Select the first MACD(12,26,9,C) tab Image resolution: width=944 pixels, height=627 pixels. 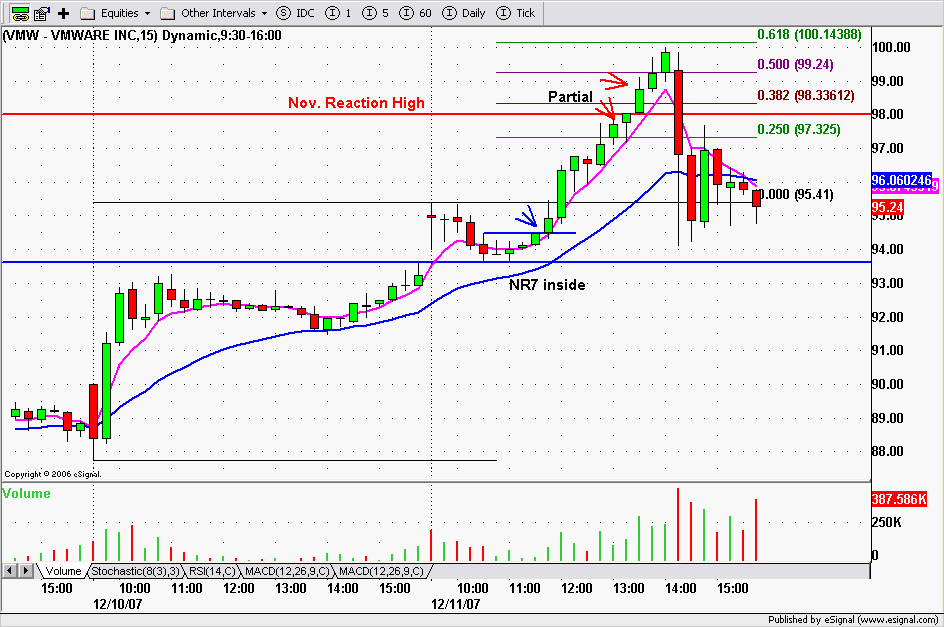coord(287,571)
